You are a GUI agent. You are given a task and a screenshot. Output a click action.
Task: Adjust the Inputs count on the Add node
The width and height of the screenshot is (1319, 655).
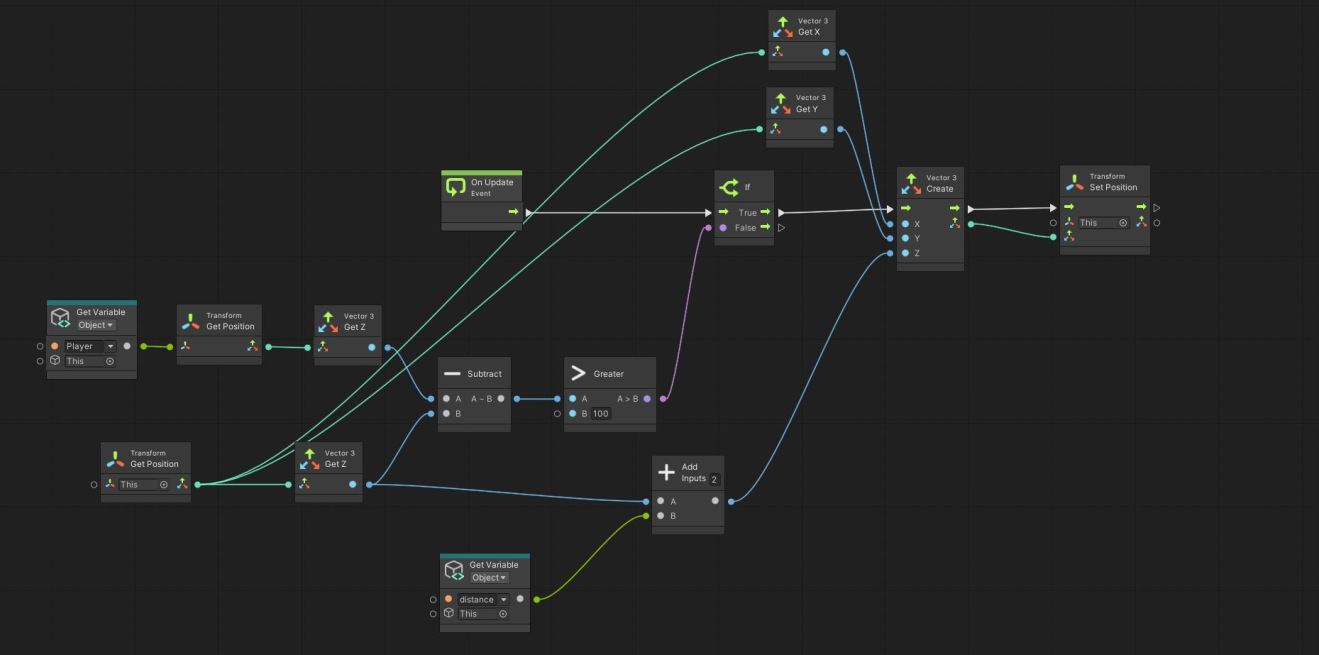(714, 480)
